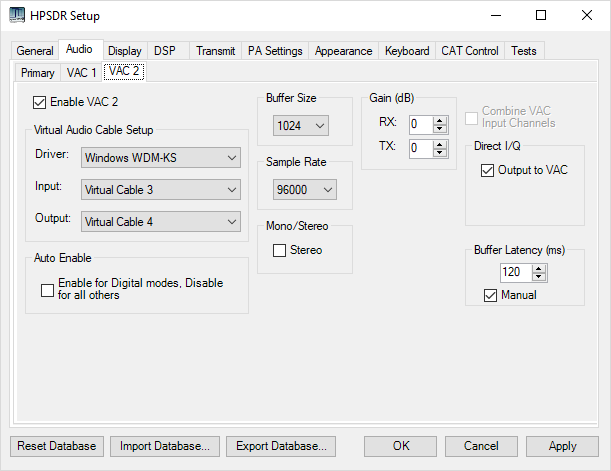Toggle the Manual buffer latency checkbox
The width and height of the screenshot is (611, 471).
click(491, 295)
